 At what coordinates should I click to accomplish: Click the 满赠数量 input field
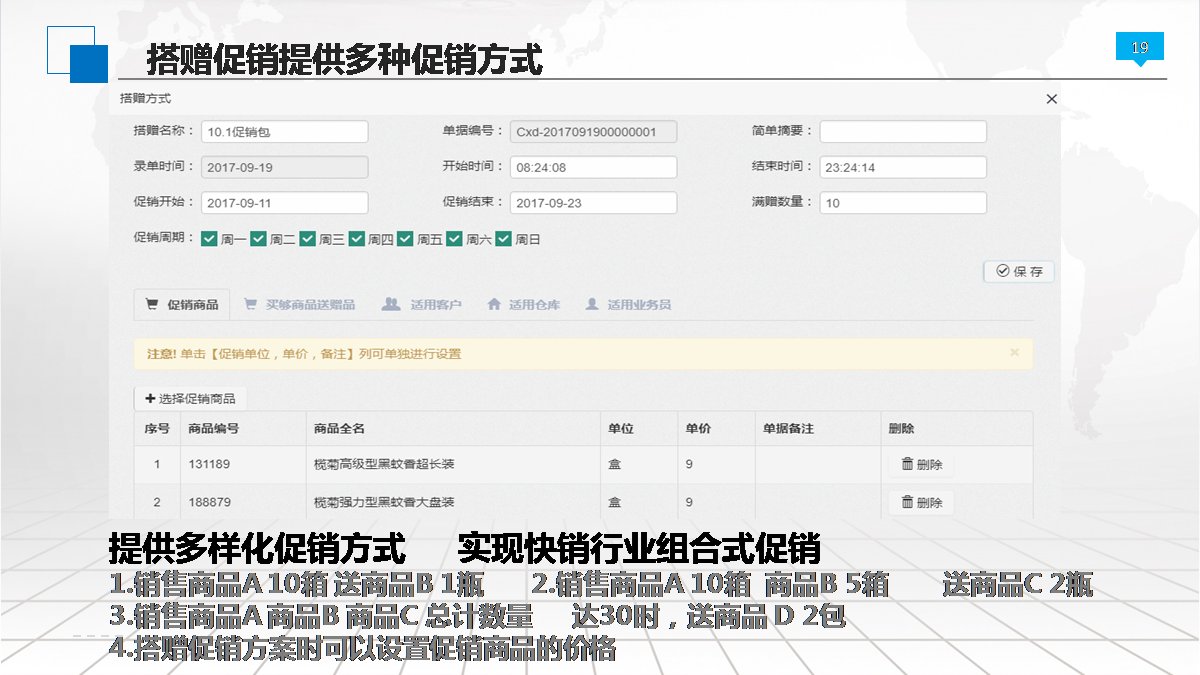[x=902, y=203]
